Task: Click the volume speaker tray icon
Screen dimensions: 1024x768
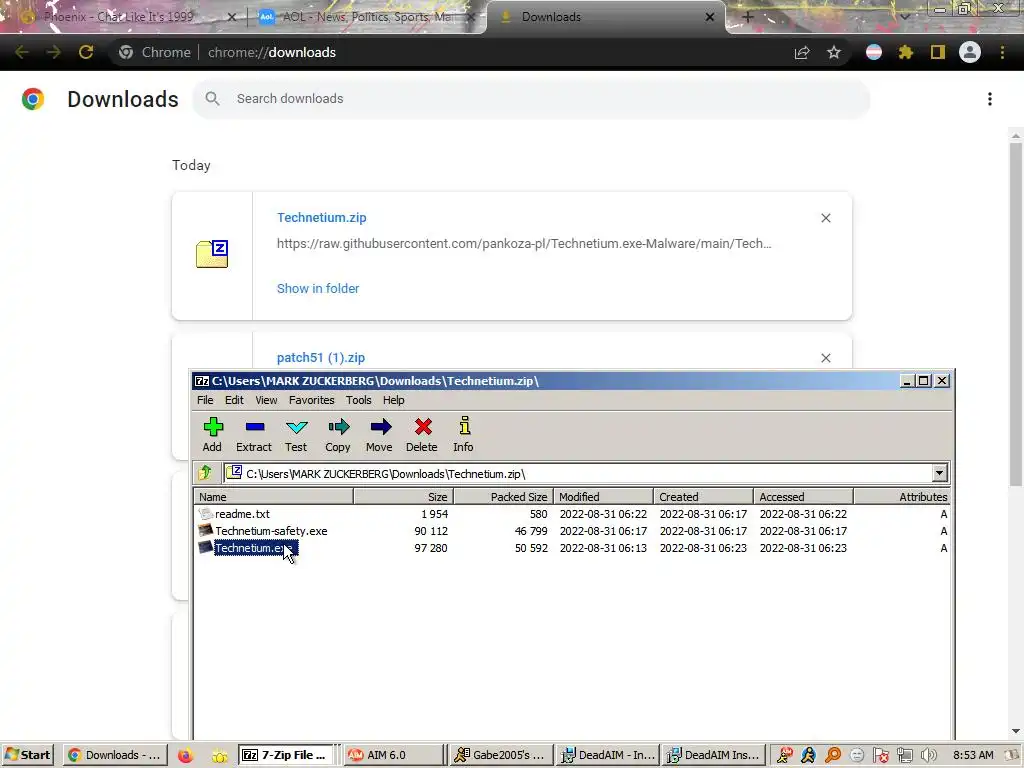Action: point(929,755)
